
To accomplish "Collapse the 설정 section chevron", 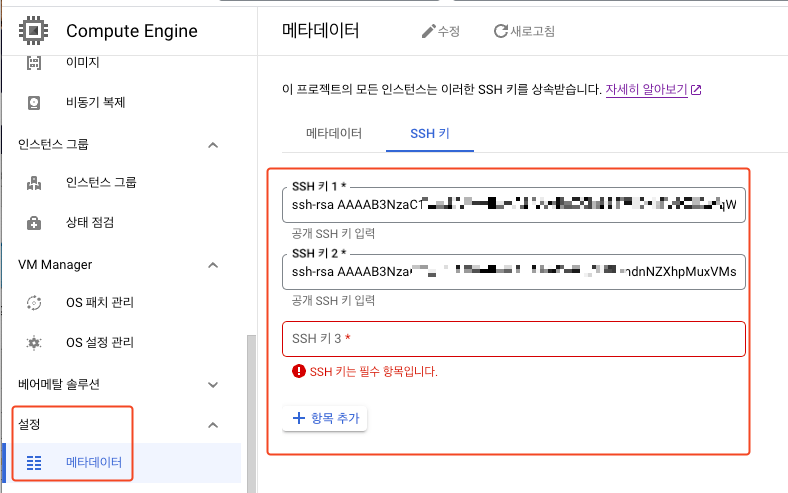I will pyautogui.click(x=213, y=425).
